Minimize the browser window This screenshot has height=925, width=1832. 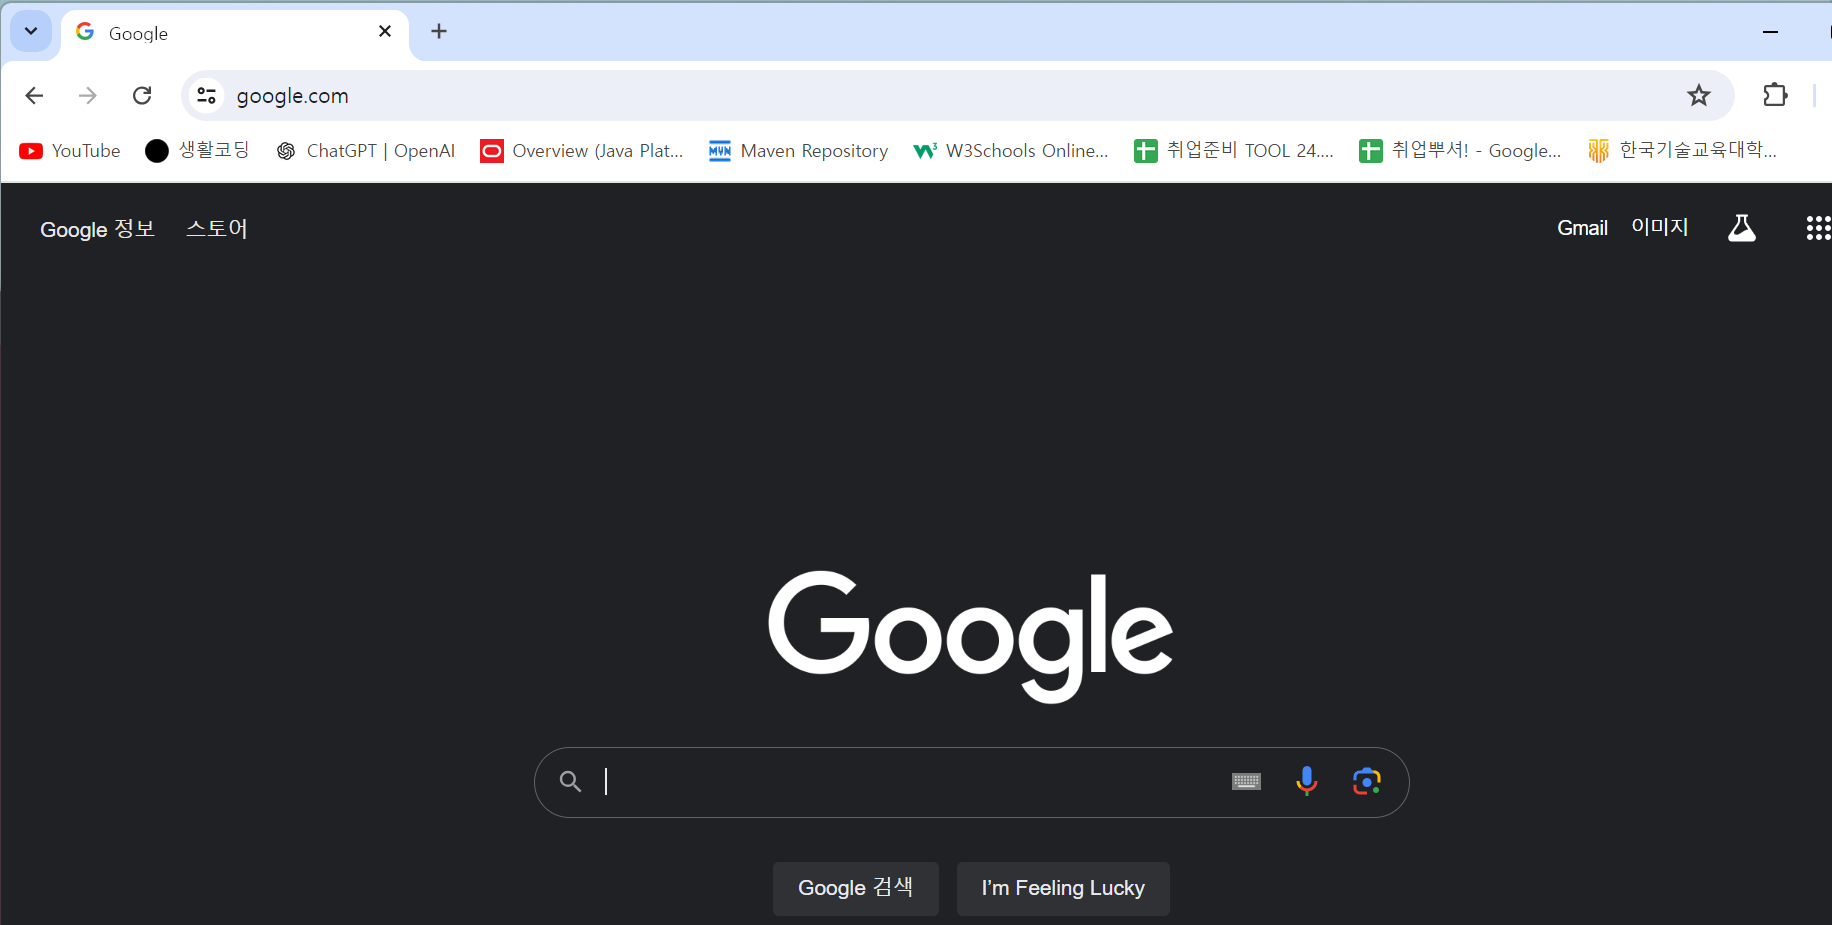click(1770, 32)
